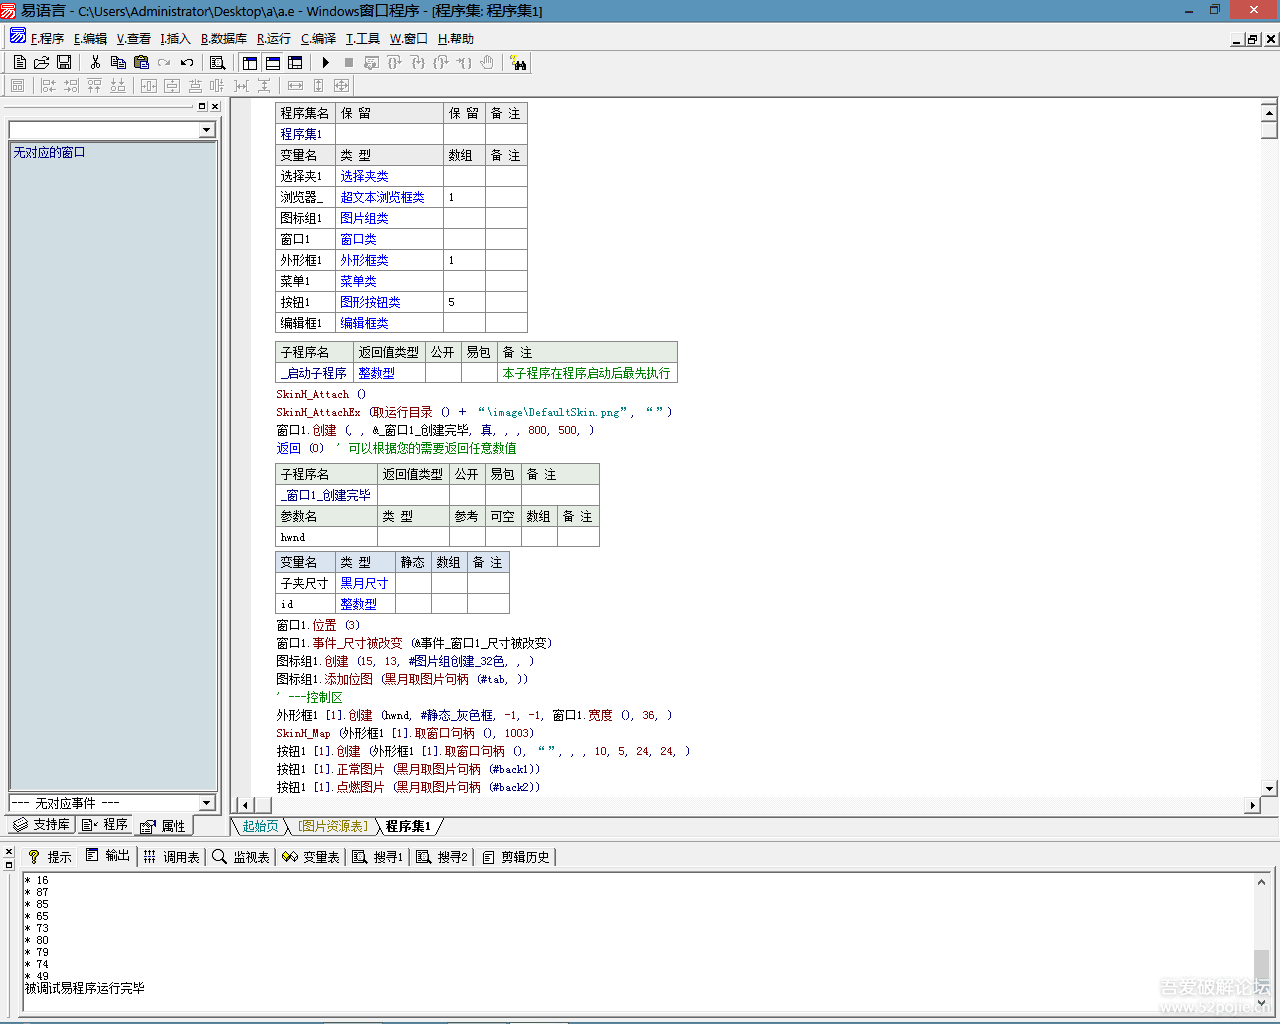Click the equal height sizing icon
Image resolution: width=1280 pixels, height=1024 pixels.
319,86
